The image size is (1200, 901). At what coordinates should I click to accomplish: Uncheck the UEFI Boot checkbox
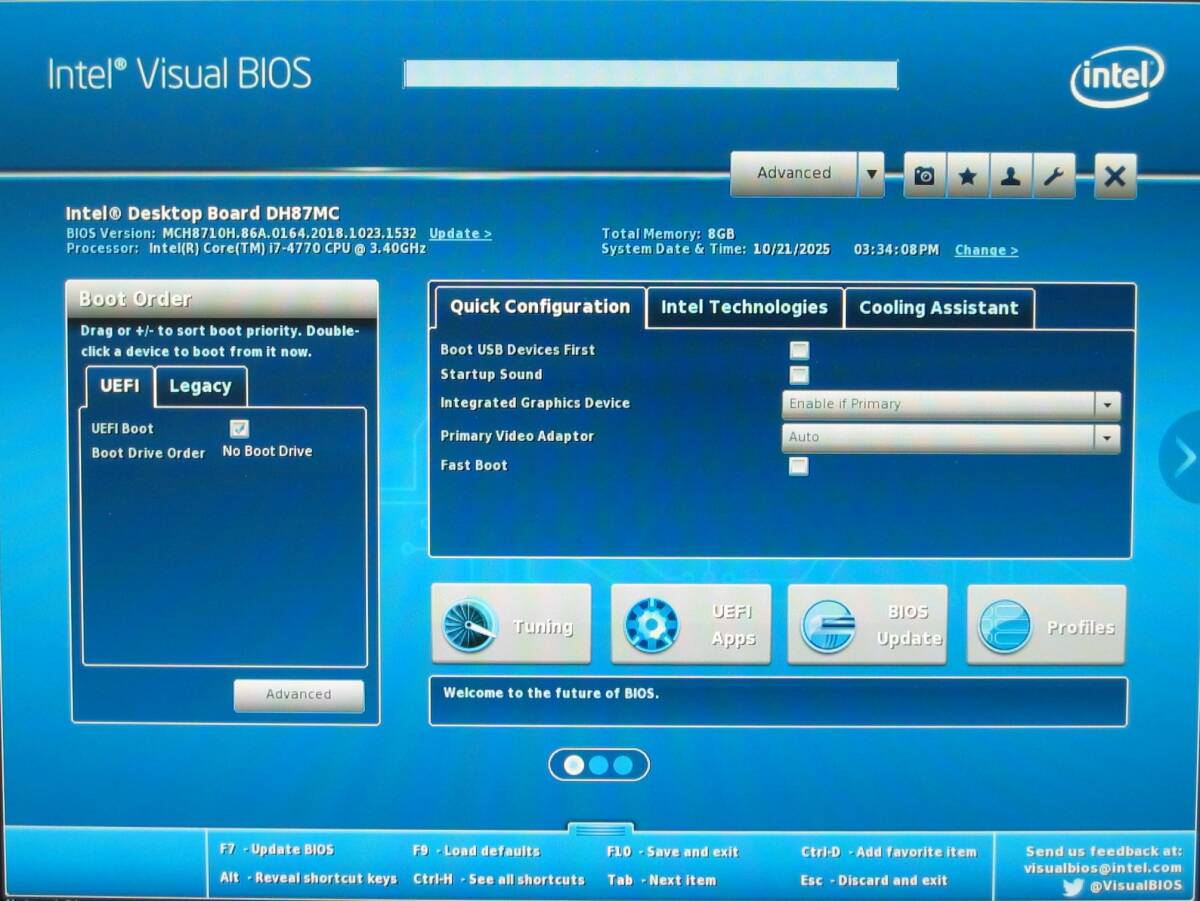pyautogui.click(x=239, y=428)
